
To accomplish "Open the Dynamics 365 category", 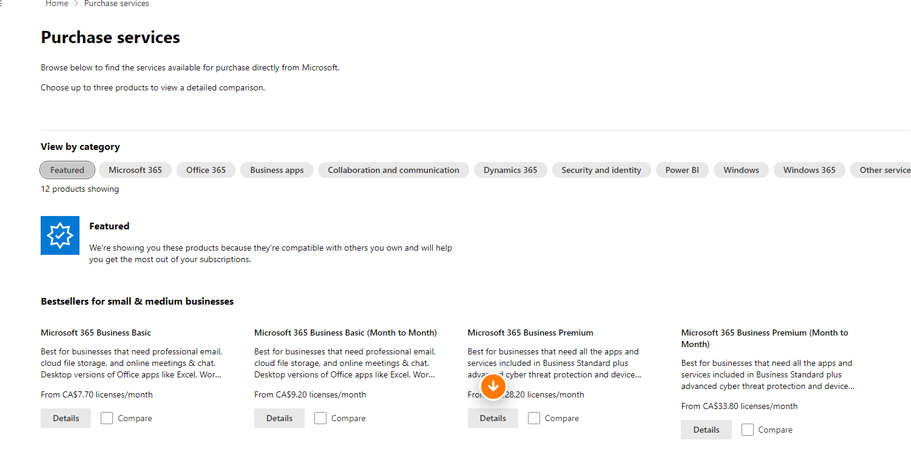I will [x=510, y=170].
